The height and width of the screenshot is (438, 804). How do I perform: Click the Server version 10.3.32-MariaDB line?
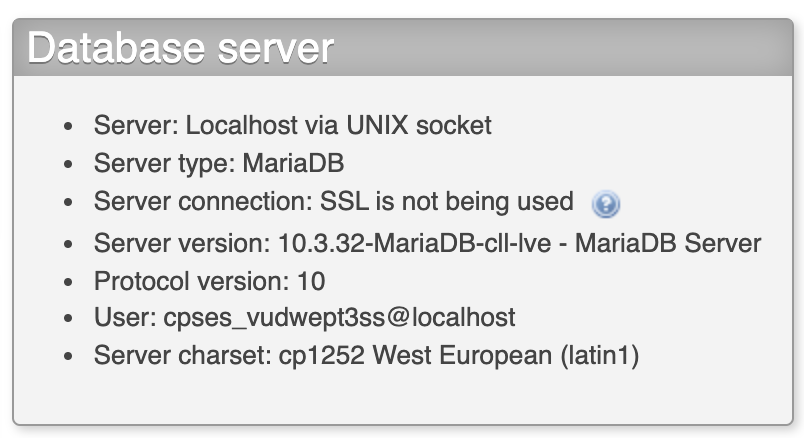click(x=427, y=243)
